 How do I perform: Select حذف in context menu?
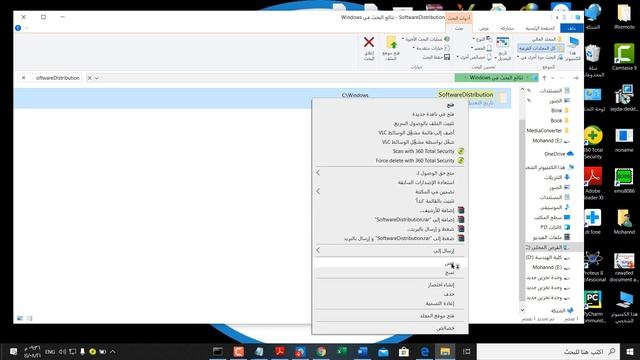391,294
